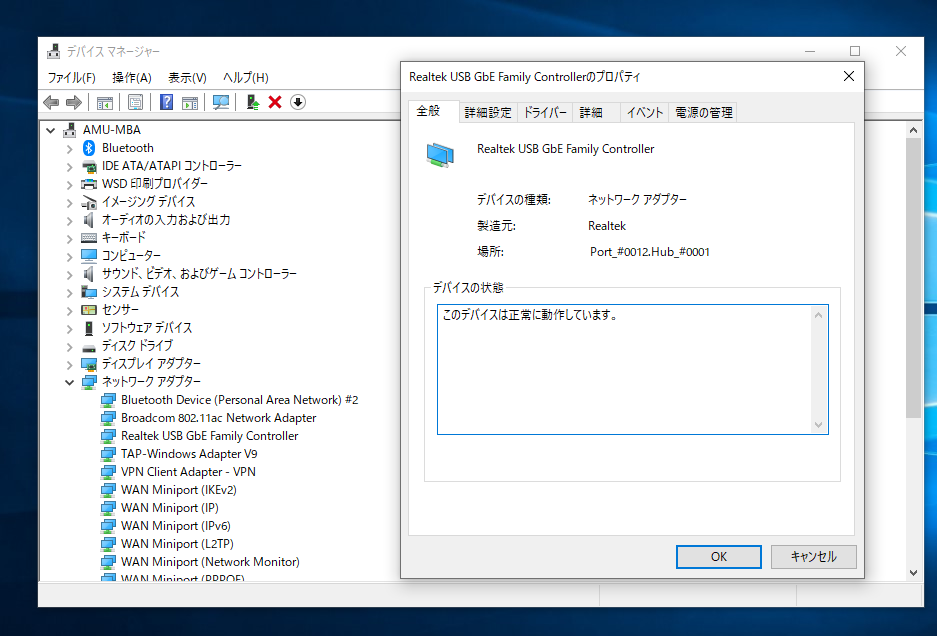The width and height of the screenshot is (937, 636).
Task: Click the show/hide console tree toolbar icon
Action: tap(105, 102)
